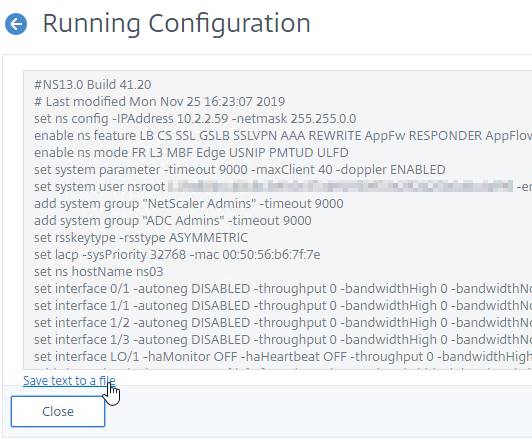This screenshot has height=438, width=532.
Task: Select the set interface 1/3 line
Action: [283, 339]
